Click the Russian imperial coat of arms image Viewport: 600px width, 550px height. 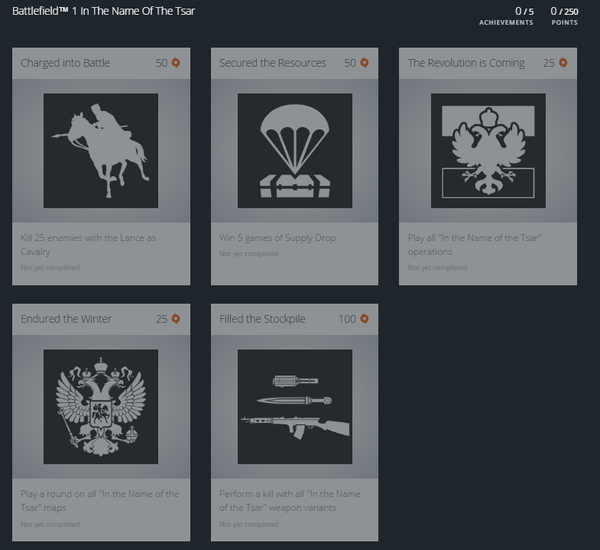tap(101, 407)
